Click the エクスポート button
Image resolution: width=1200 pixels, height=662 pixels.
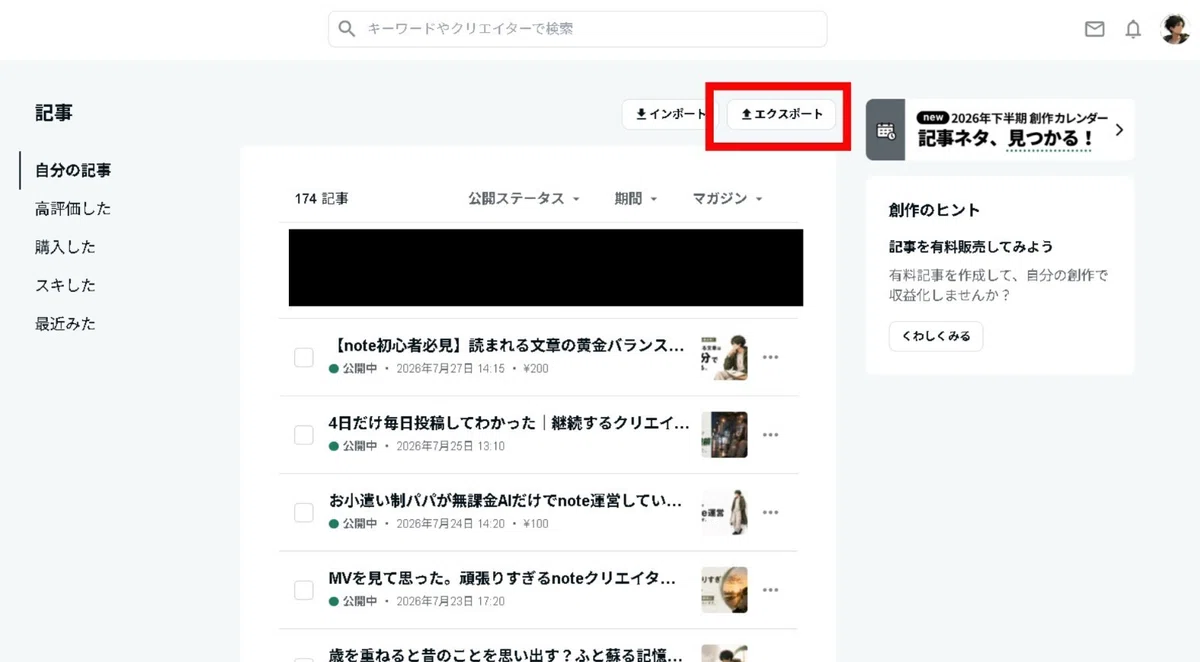(x=781, y=114)
